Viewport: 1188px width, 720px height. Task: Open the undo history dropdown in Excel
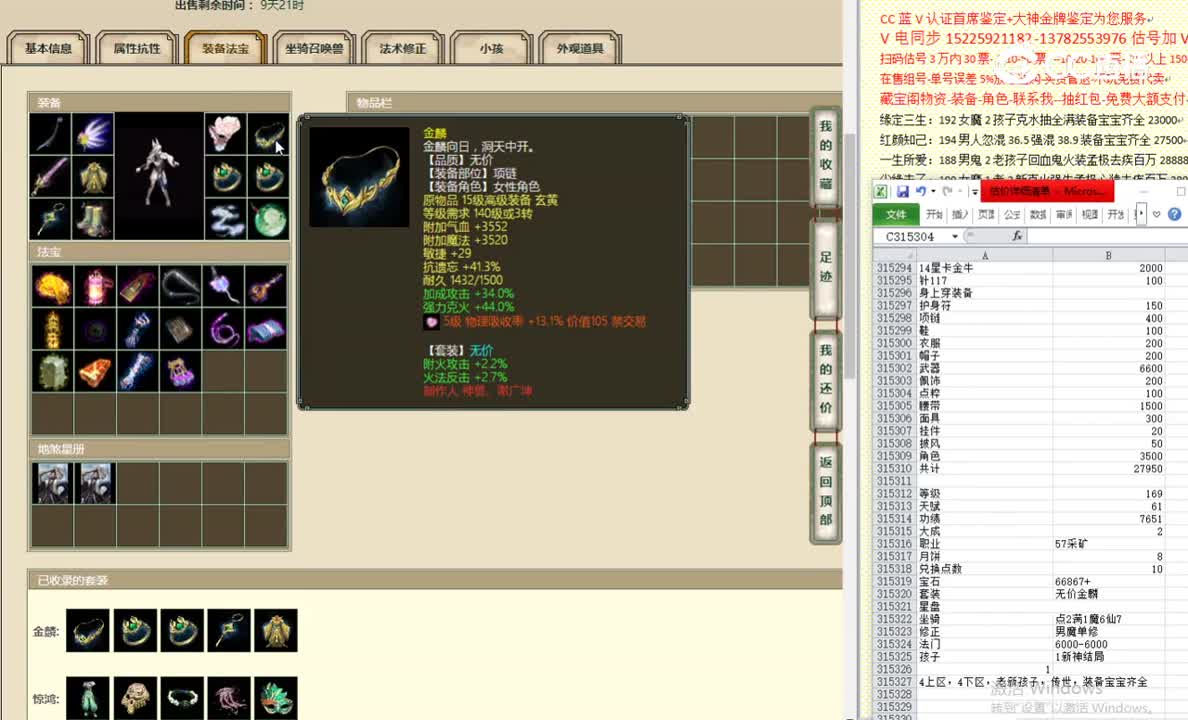coord(933,192)
